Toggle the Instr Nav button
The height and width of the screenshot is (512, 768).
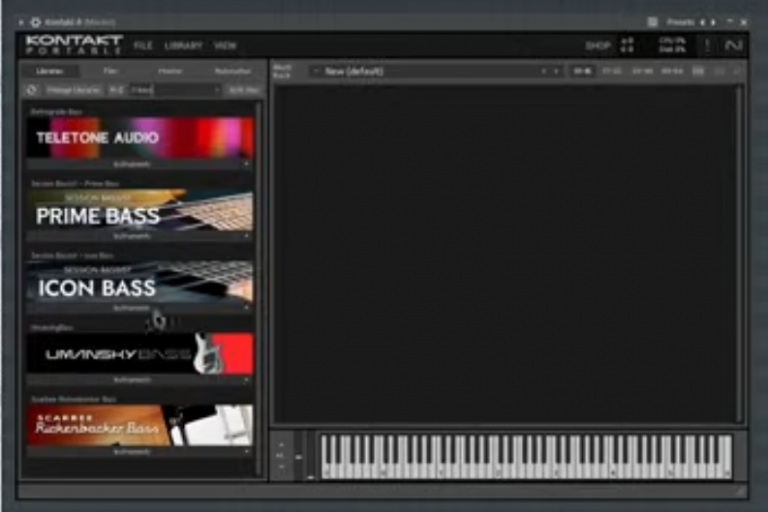(243, 90)
